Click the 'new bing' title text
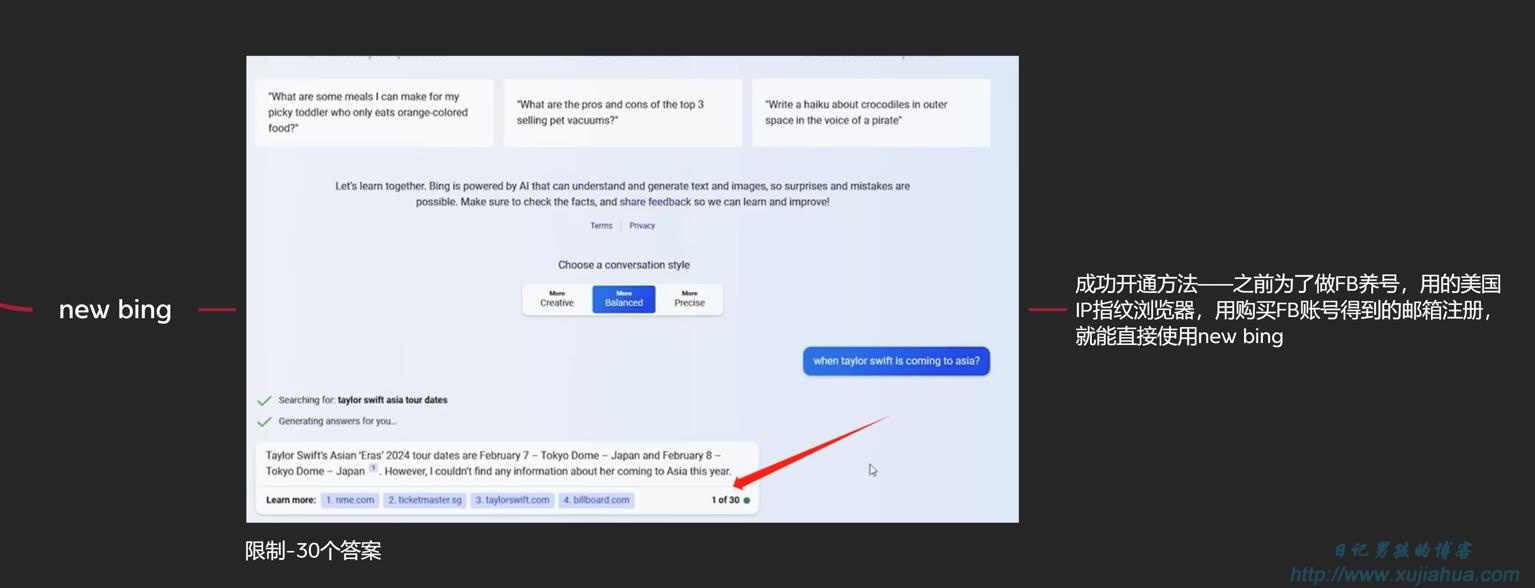1535x588 pixels. (115, 310)
